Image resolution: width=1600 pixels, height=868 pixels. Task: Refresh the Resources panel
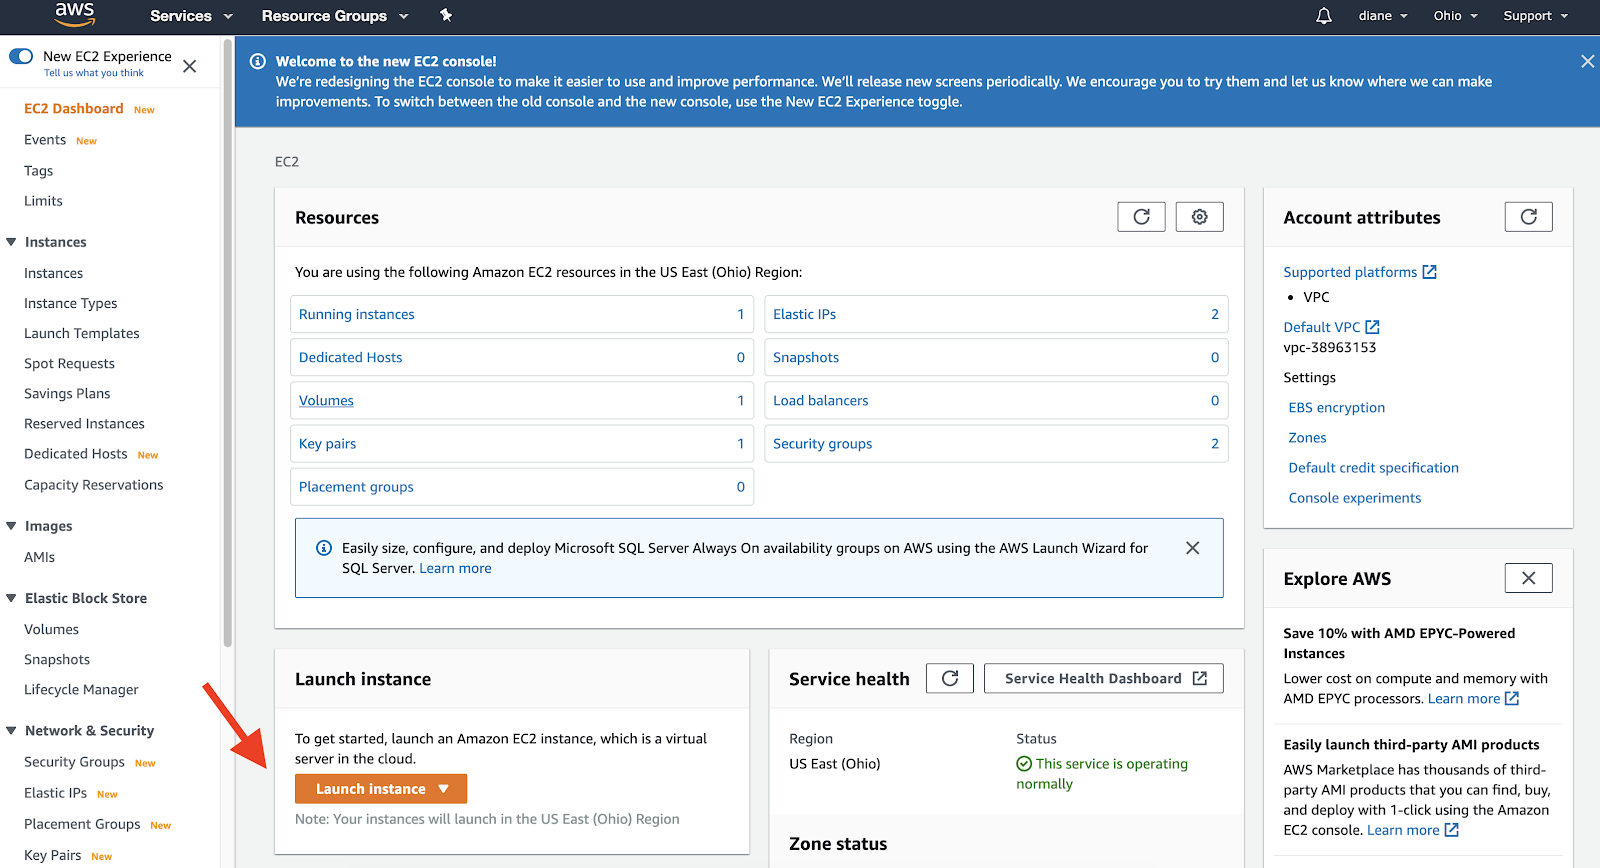click(1141, 217)
